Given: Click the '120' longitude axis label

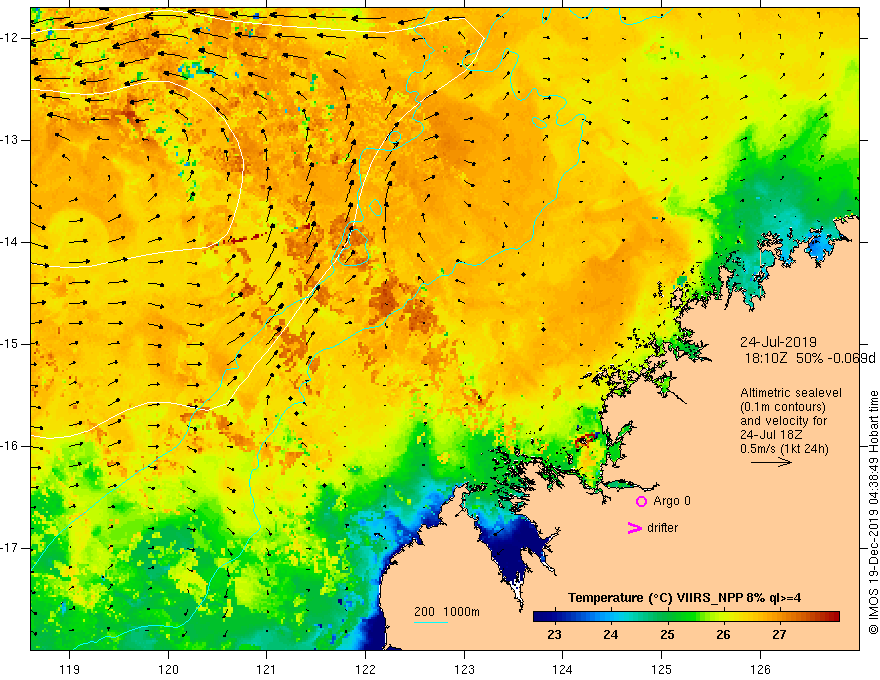Looking at the screenshot, I should 168,669.
